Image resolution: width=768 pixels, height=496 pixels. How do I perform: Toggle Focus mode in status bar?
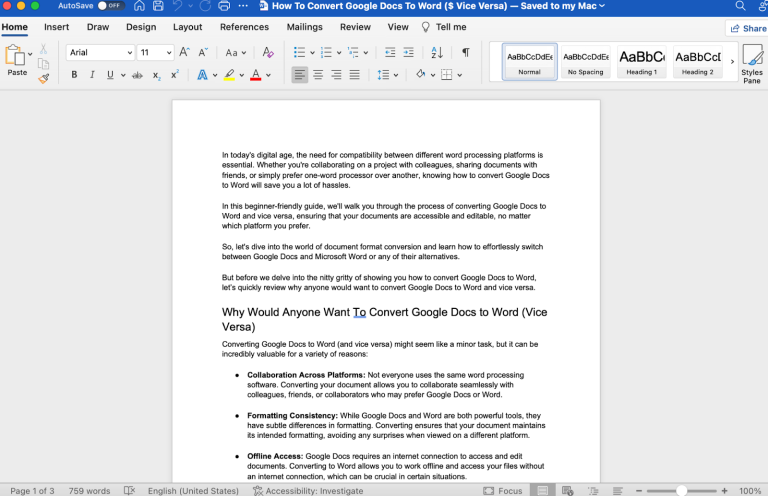point(503,490)
